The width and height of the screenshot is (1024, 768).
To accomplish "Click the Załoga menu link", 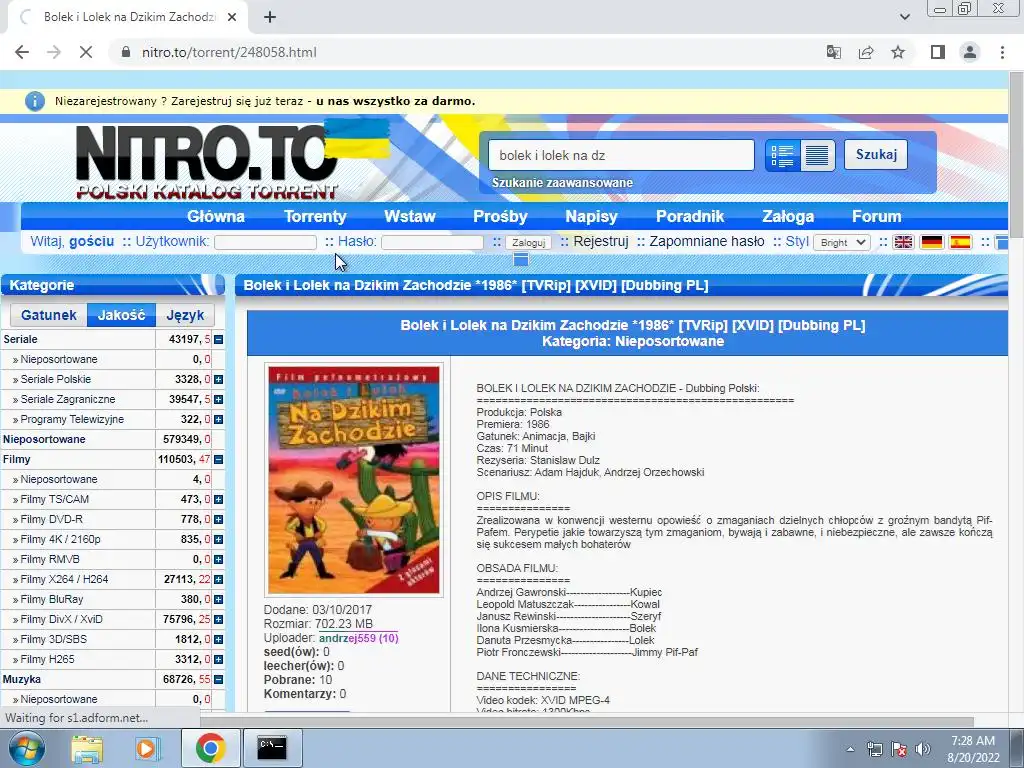I will tap(788, 216).
